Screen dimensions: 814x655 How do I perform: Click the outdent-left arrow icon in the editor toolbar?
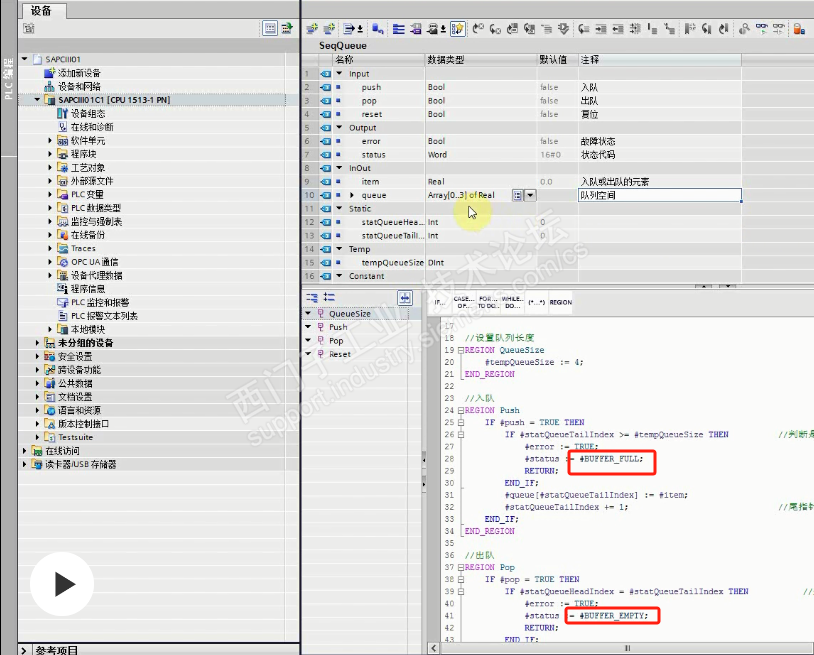point(618,29)
